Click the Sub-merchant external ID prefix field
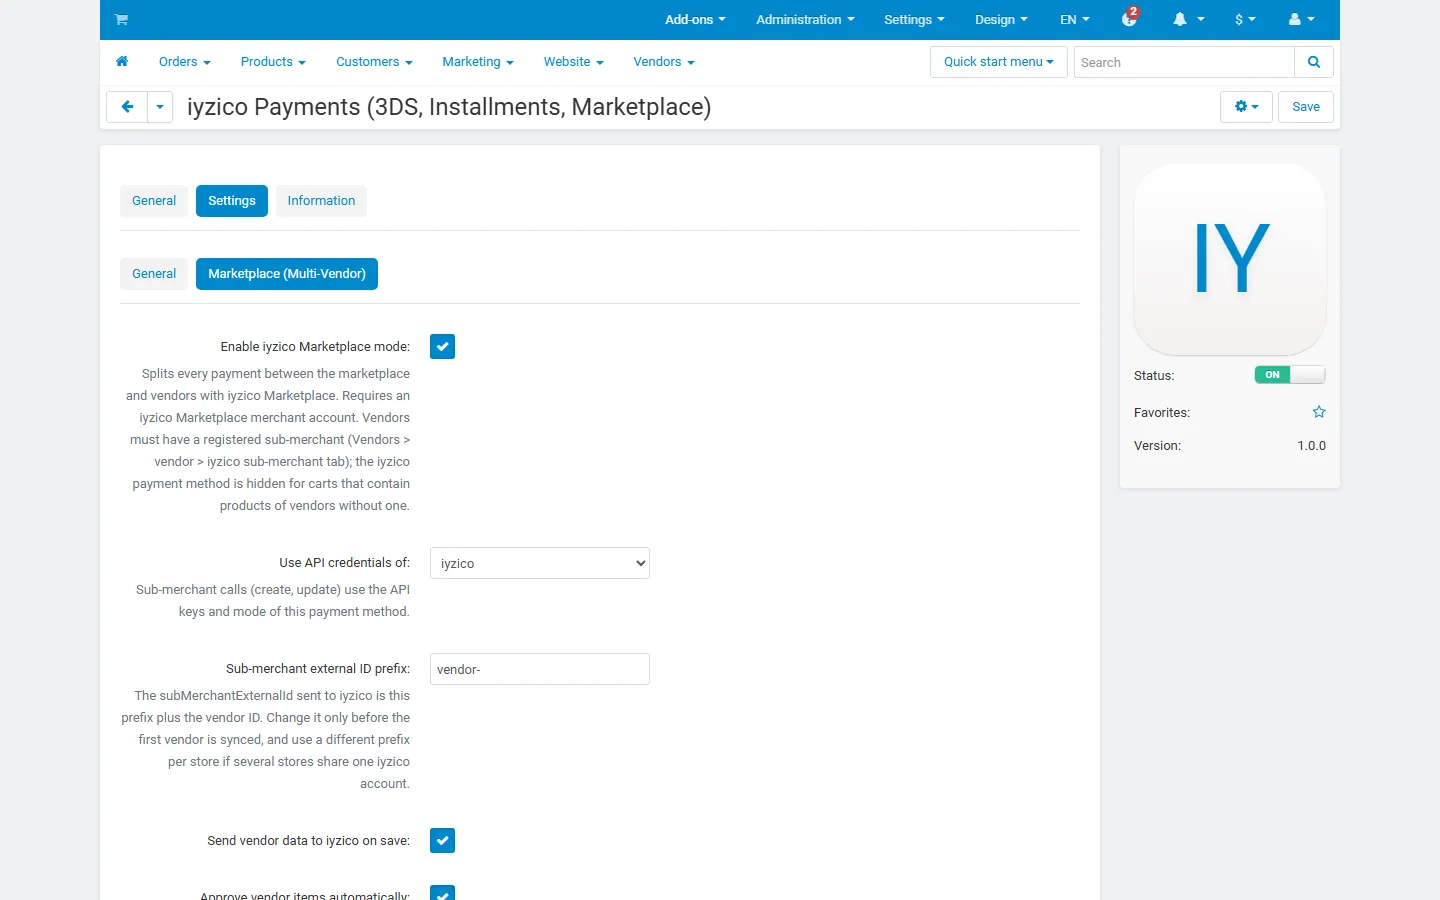Viewport: 1440px width, 900px height. tap(540, 669)
